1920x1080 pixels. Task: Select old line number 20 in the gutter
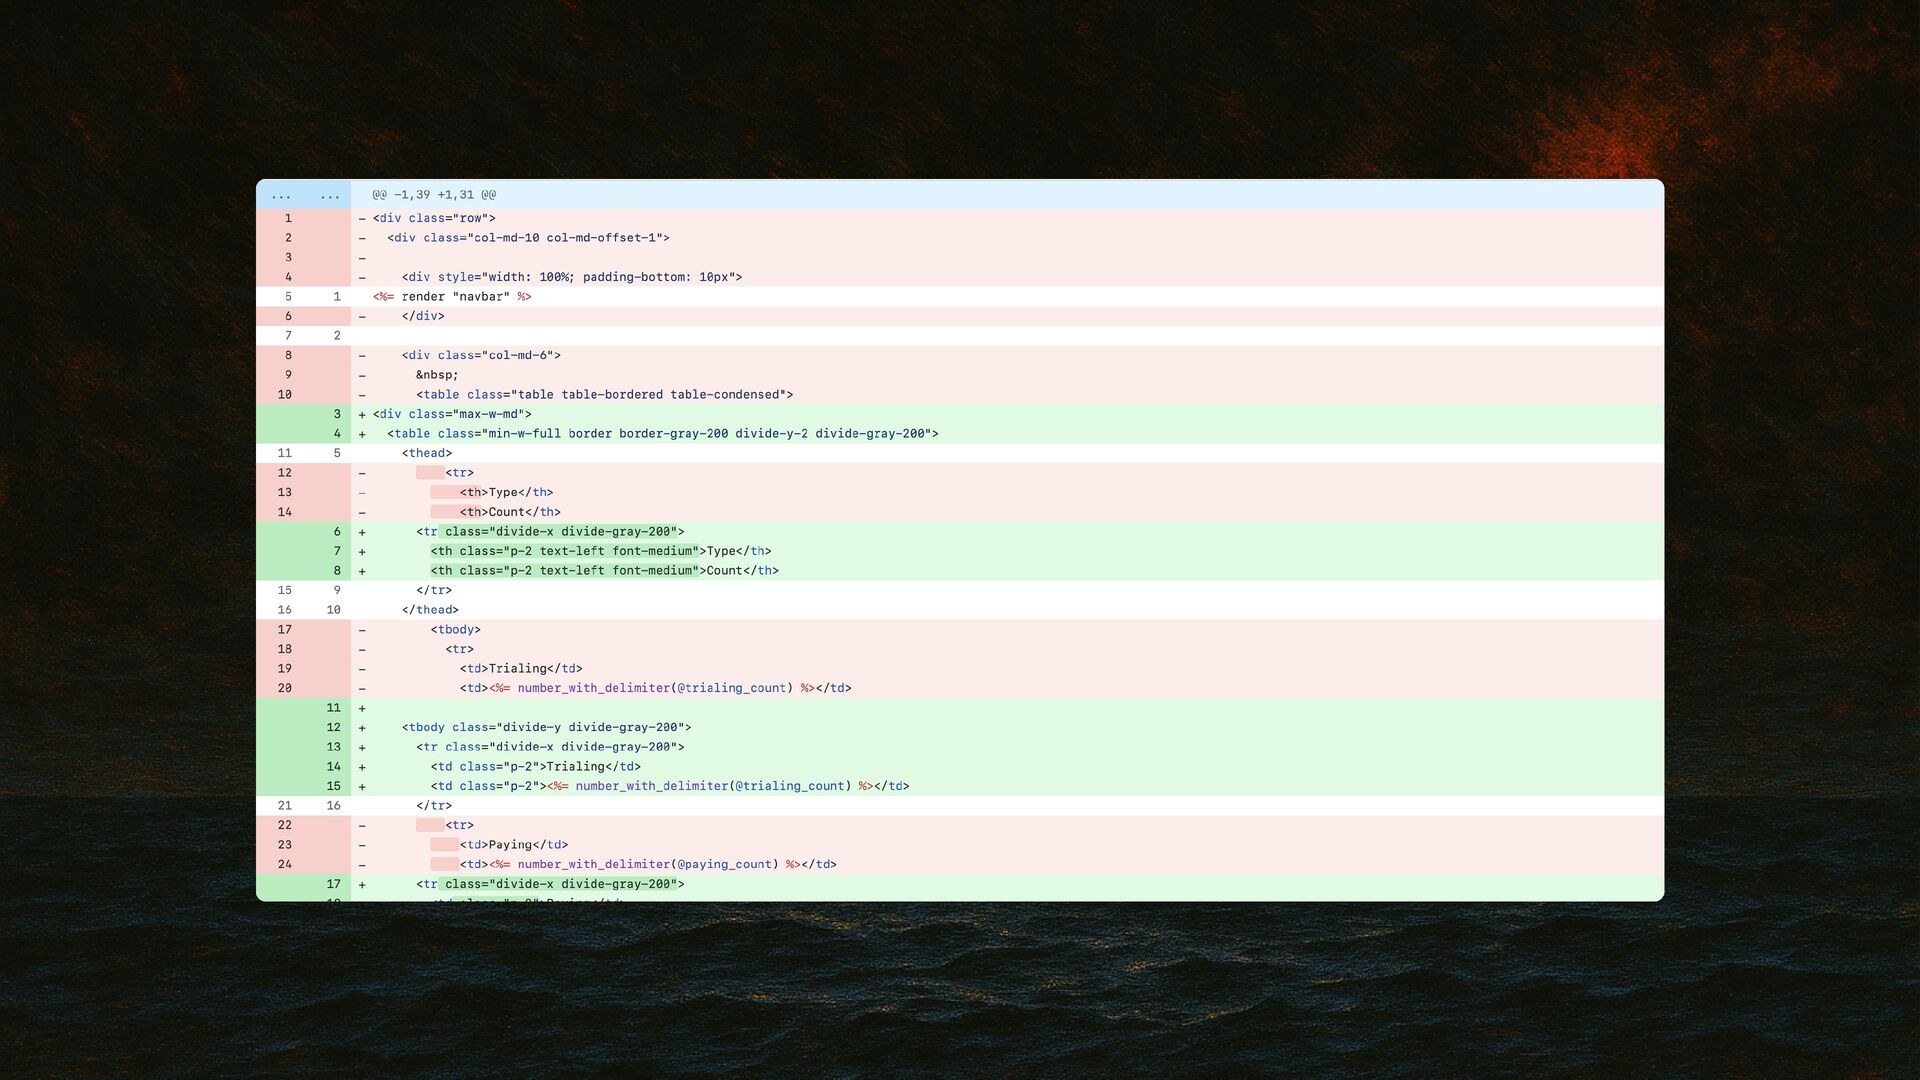point(285,688)
